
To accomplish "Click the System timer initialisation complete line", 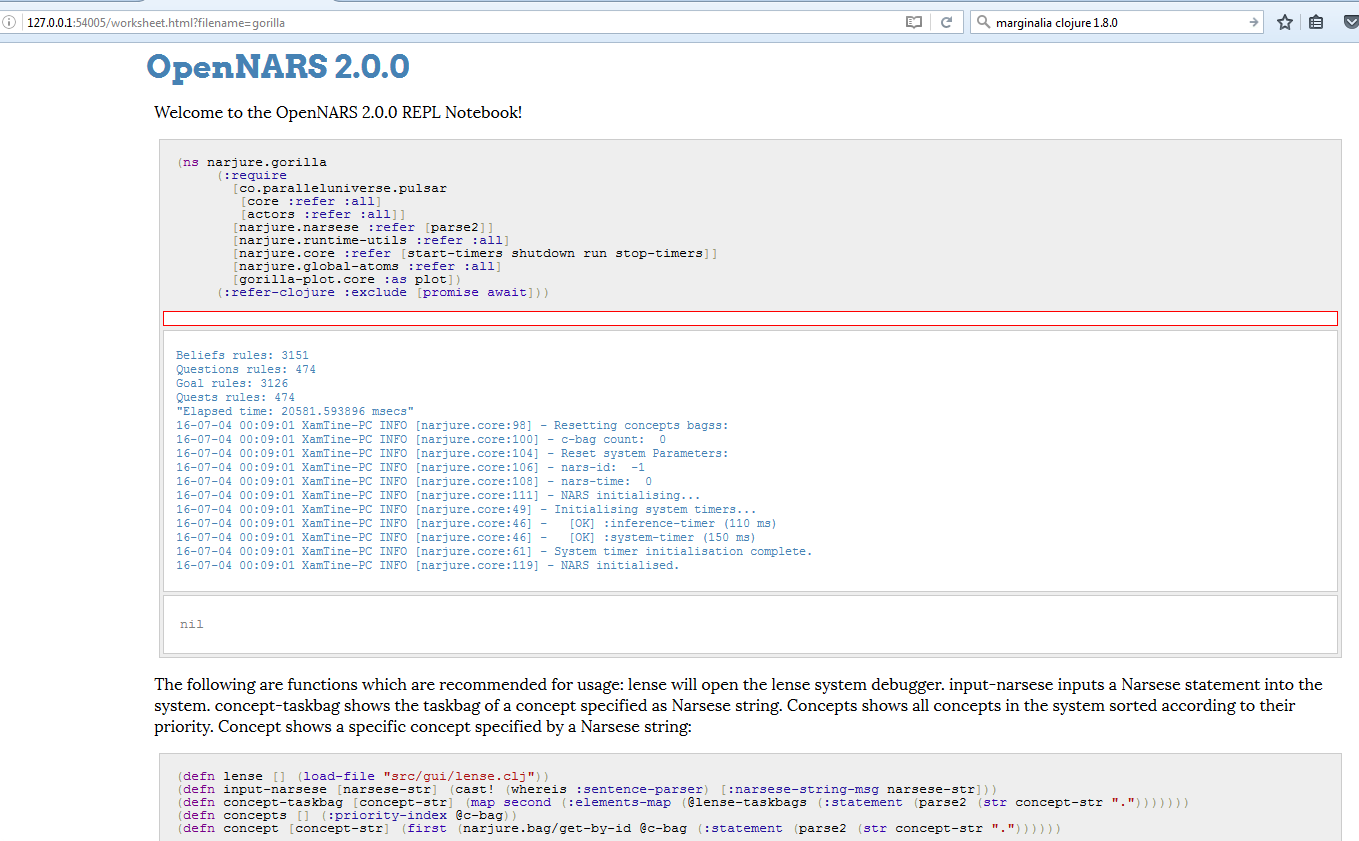I will [x=494, y=551].
